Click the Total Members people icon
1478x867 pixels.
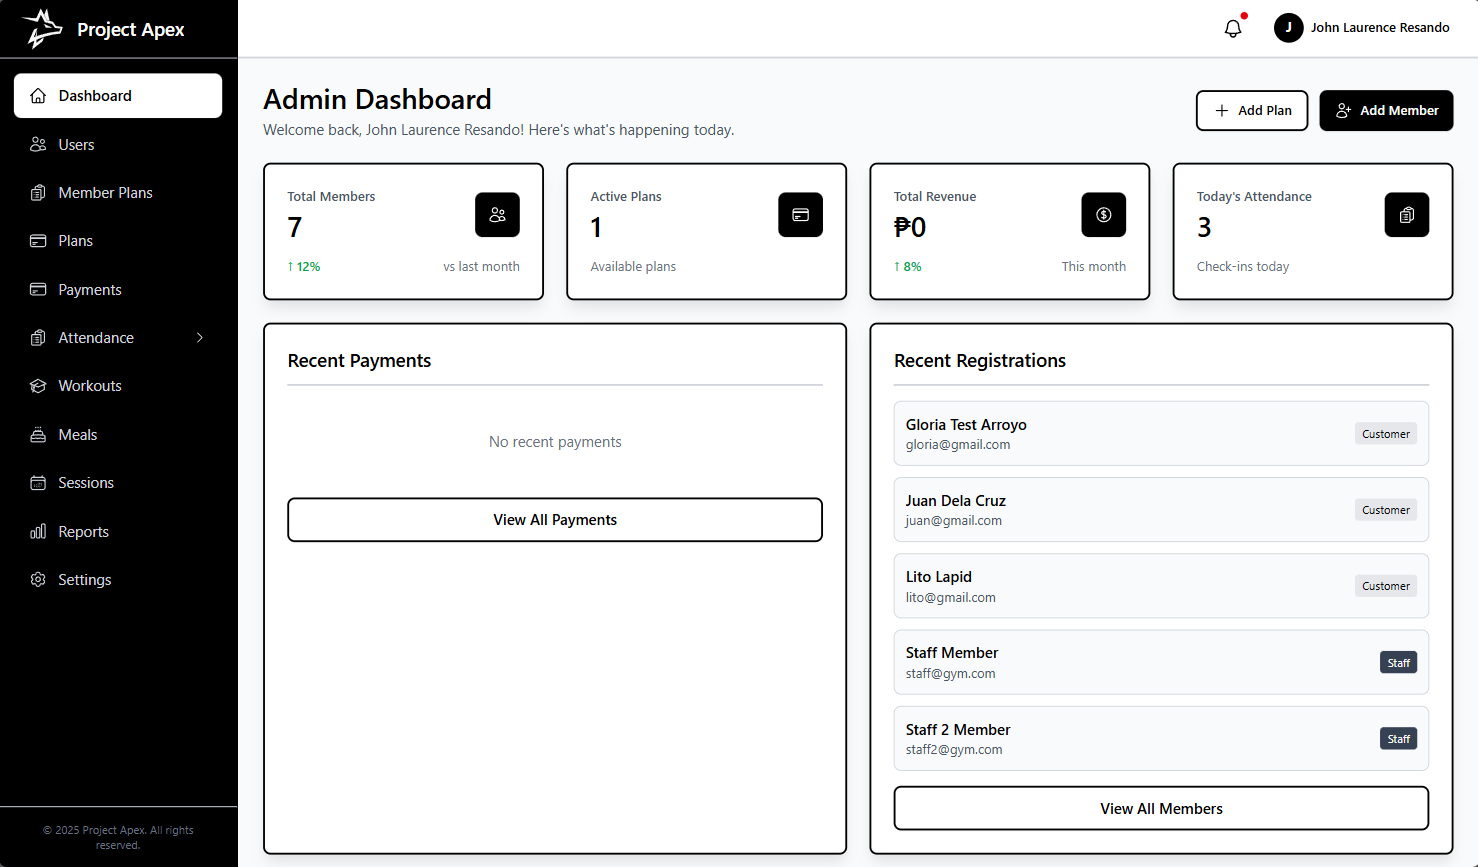(x=497, y=215)
